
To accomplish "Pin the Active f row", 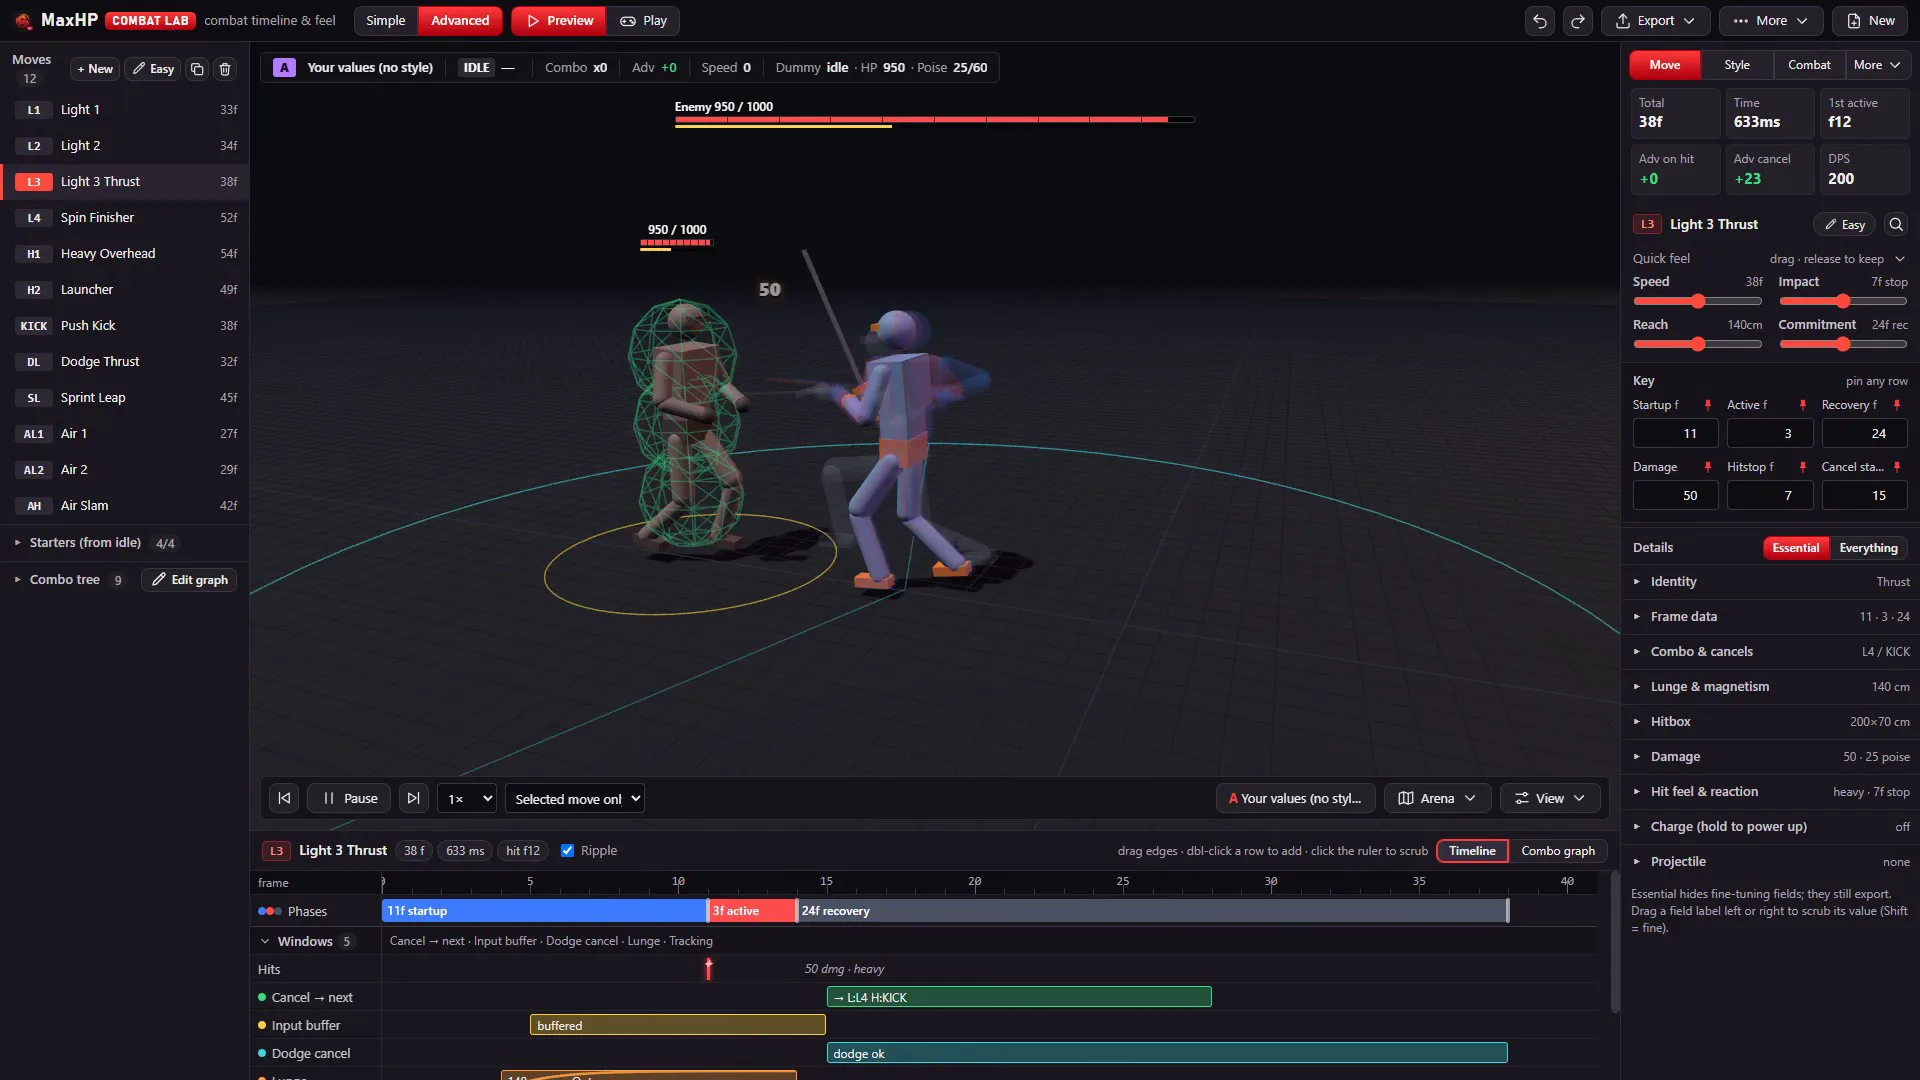I will click(1802, 405).
